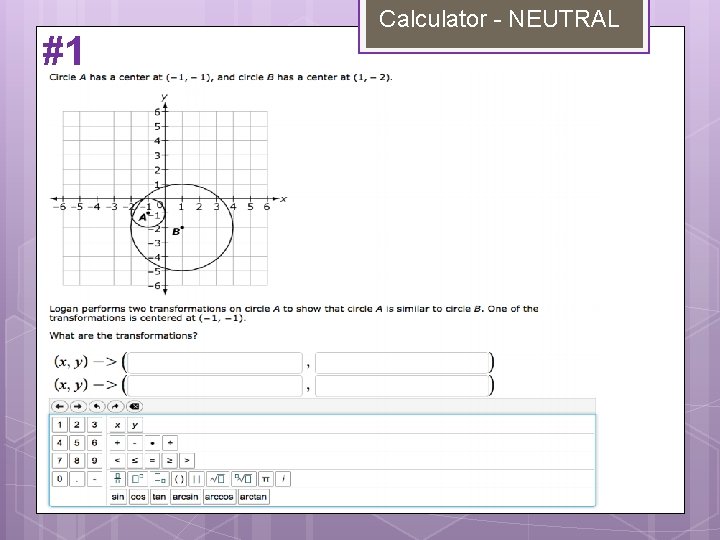Click point B on the graph
720x540 pixels.
182,228
